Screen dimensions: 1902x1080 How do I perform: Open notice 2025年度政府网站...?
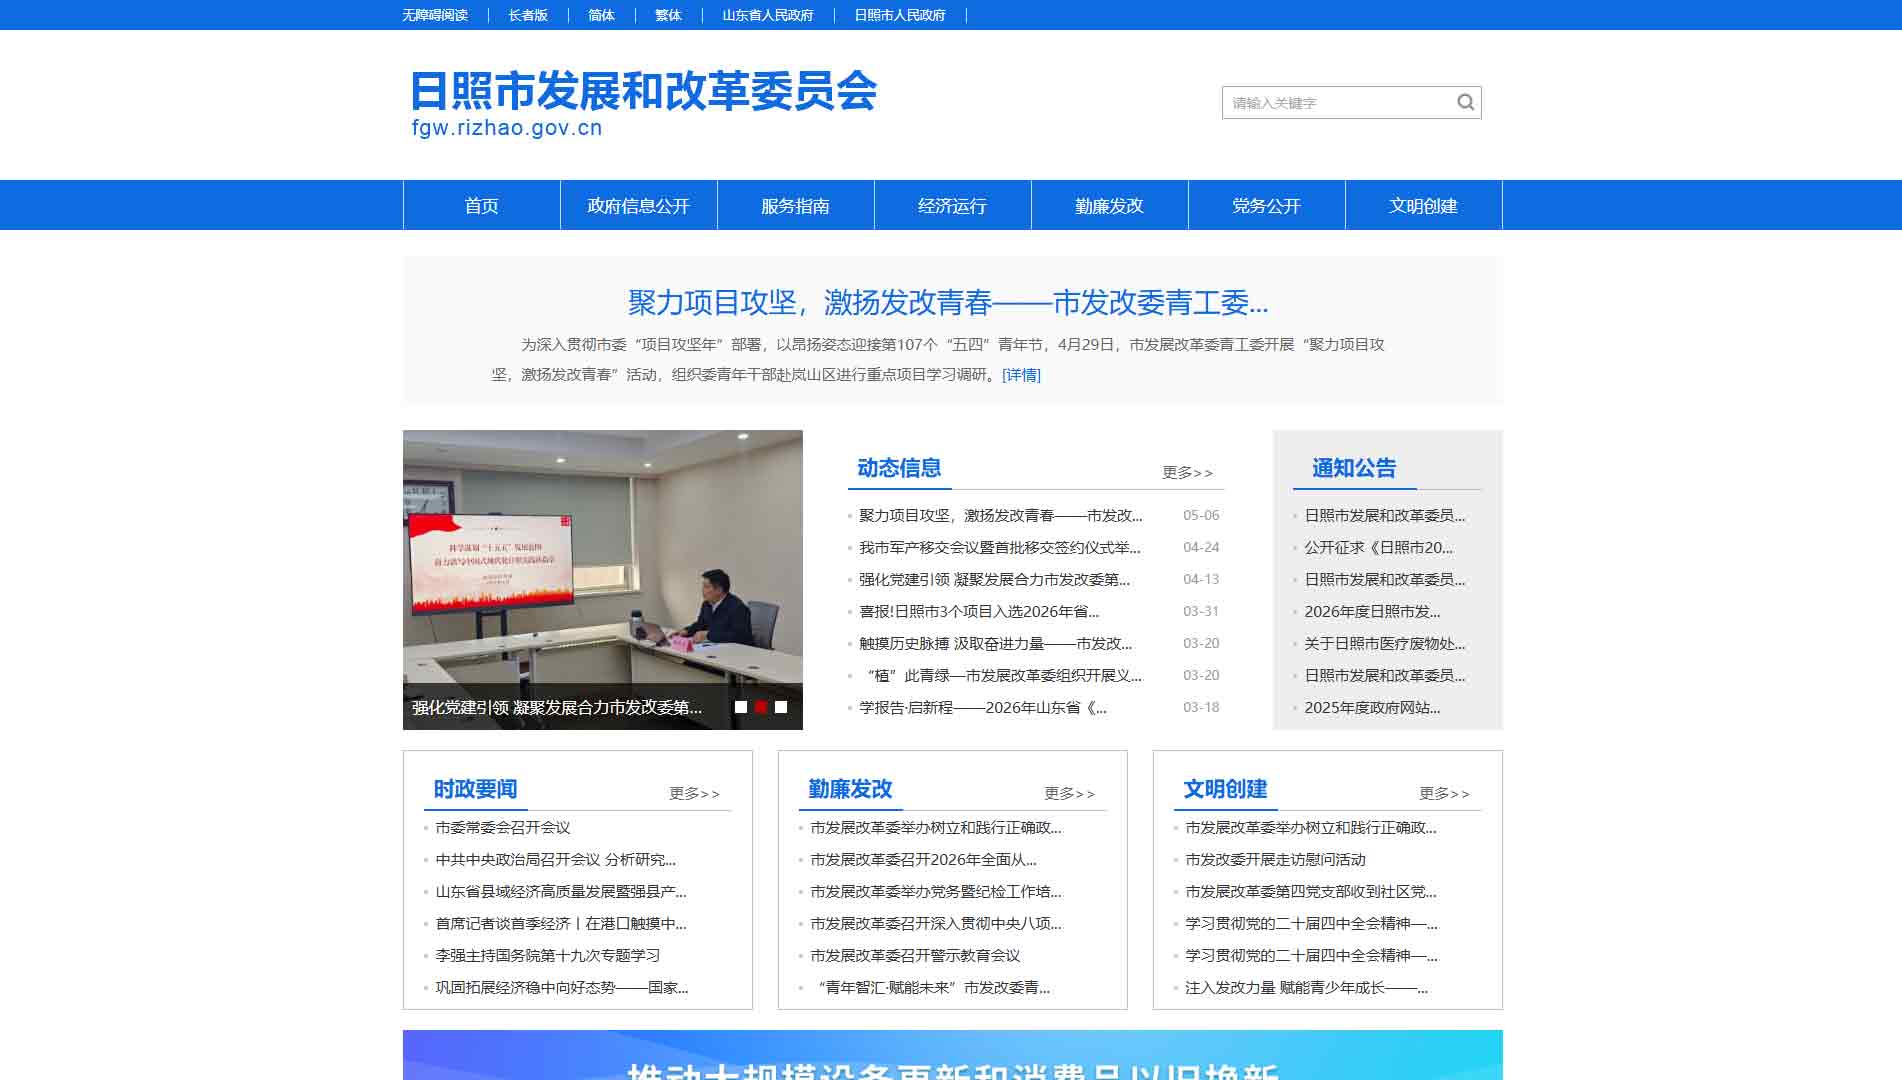(1372, 707)
